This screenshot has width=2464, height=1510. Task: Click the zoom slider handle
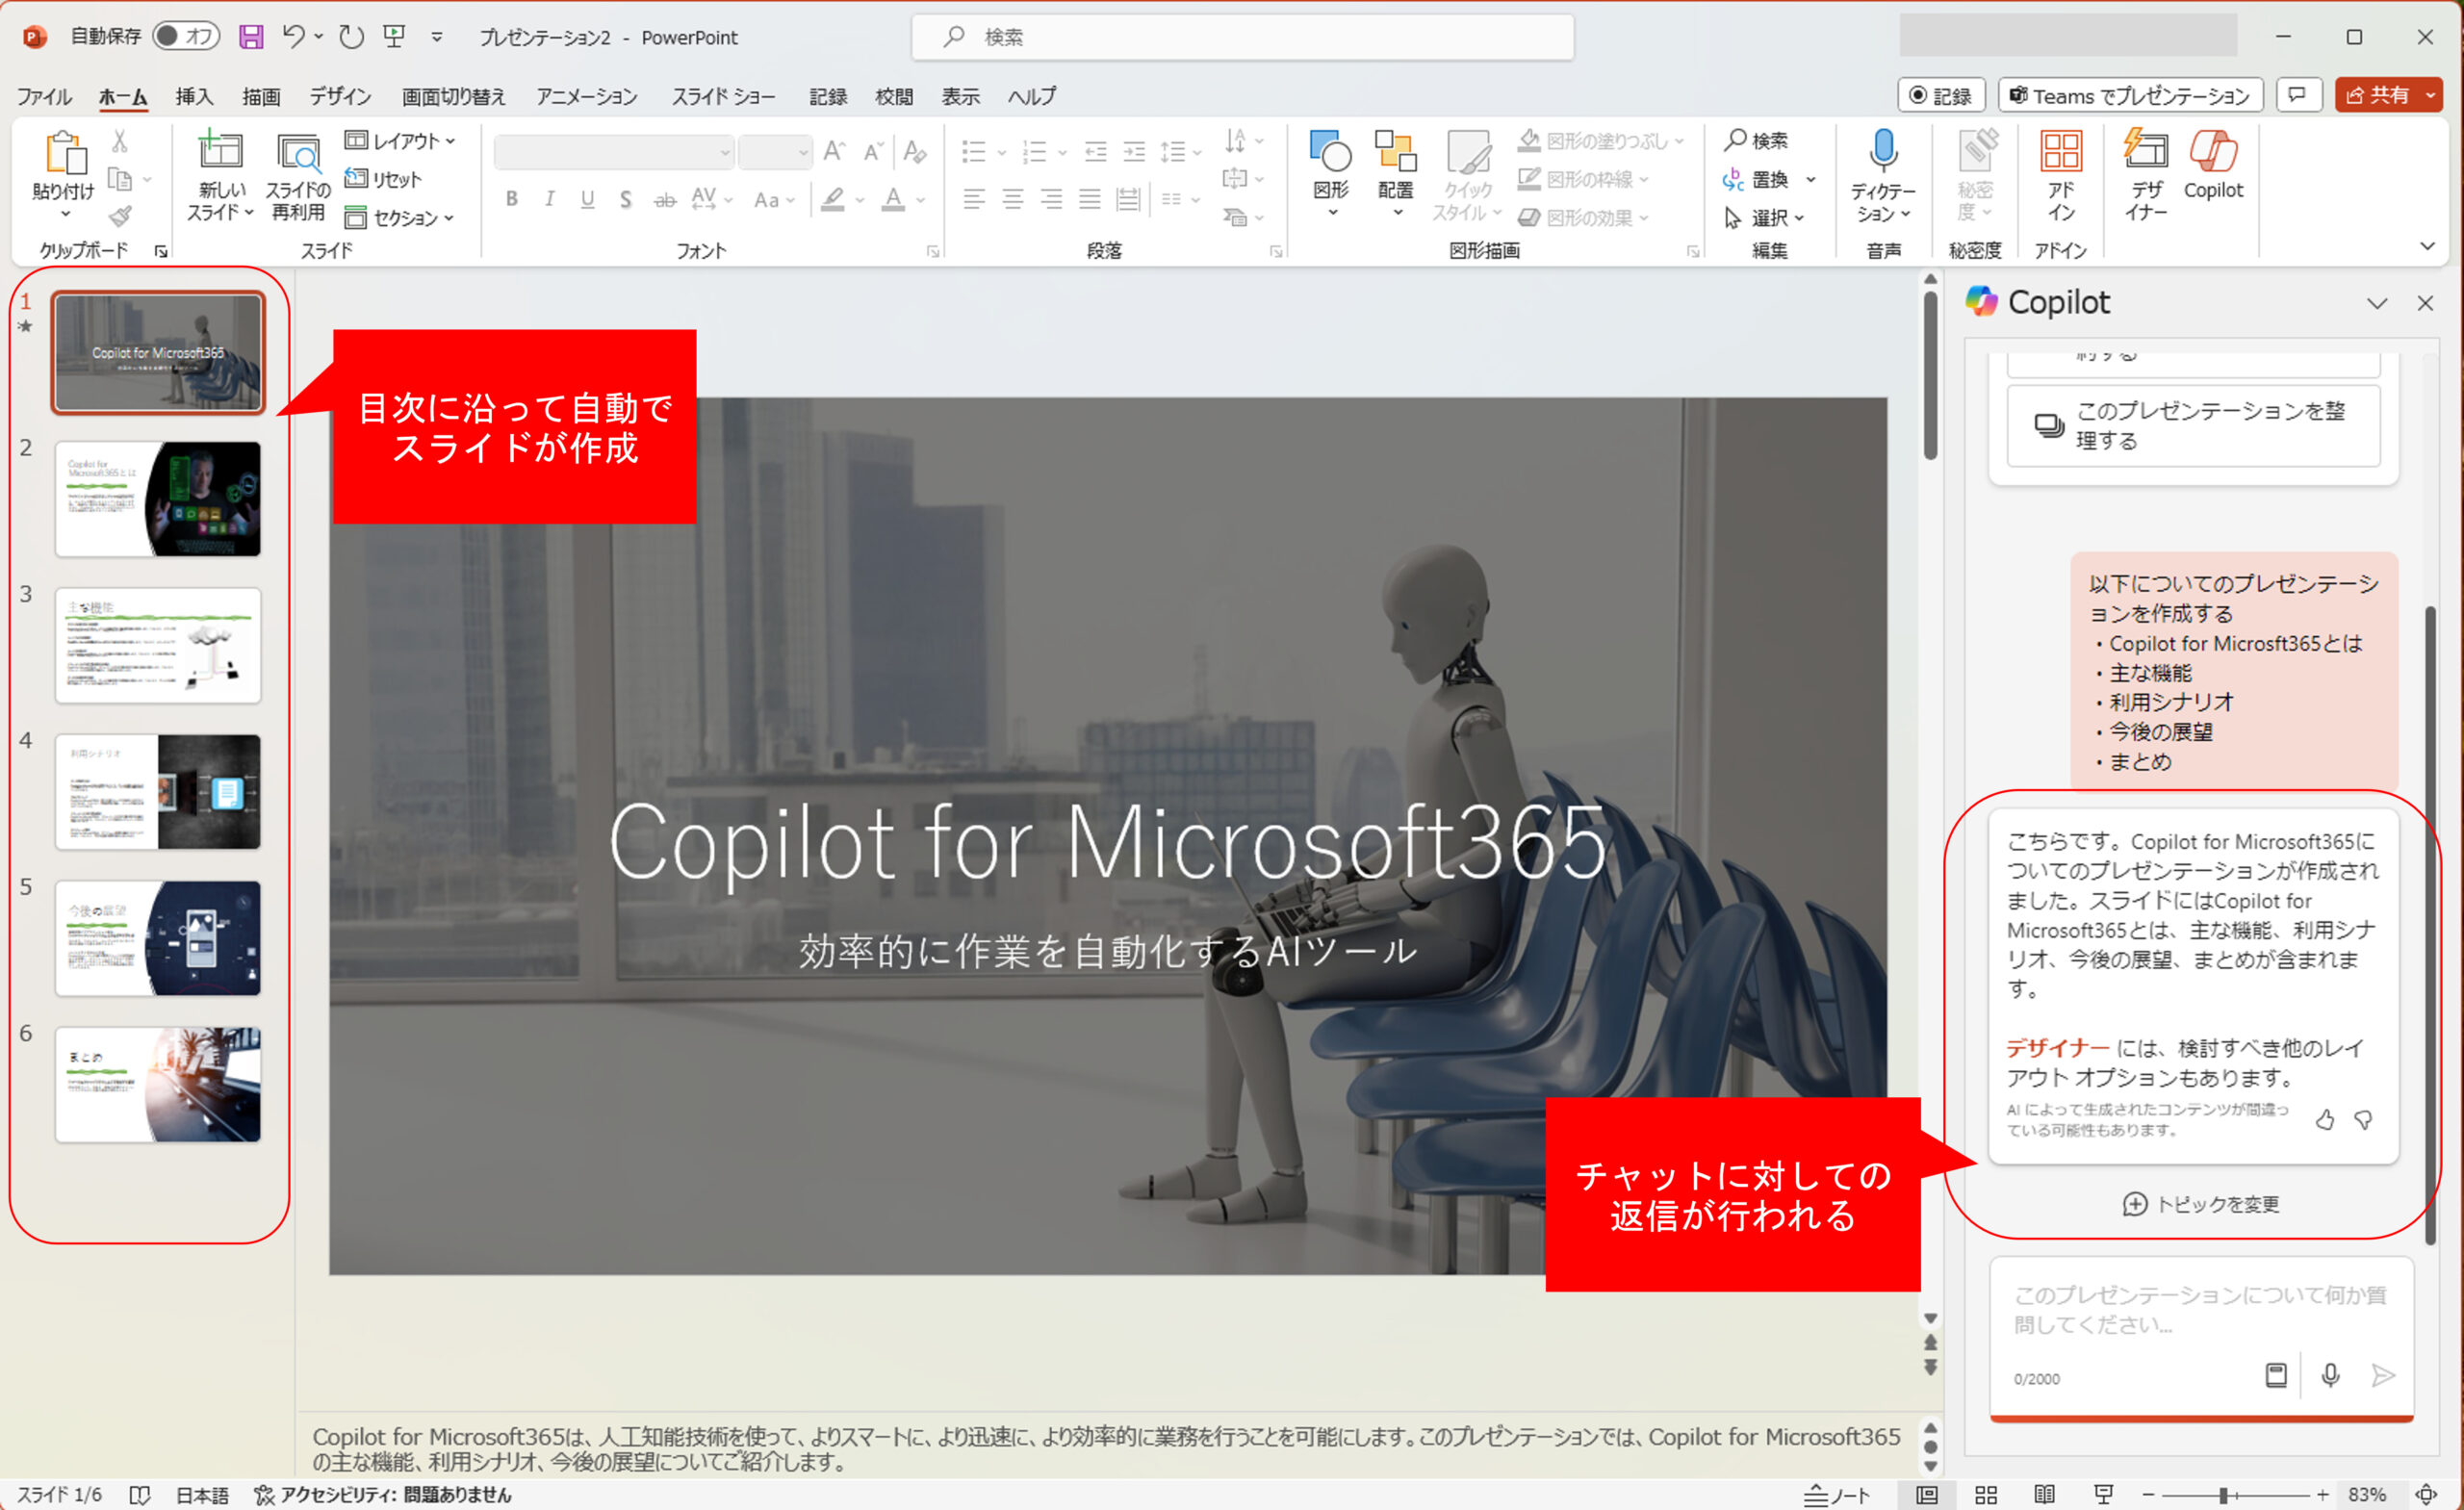click(x=2222, y=1495)
